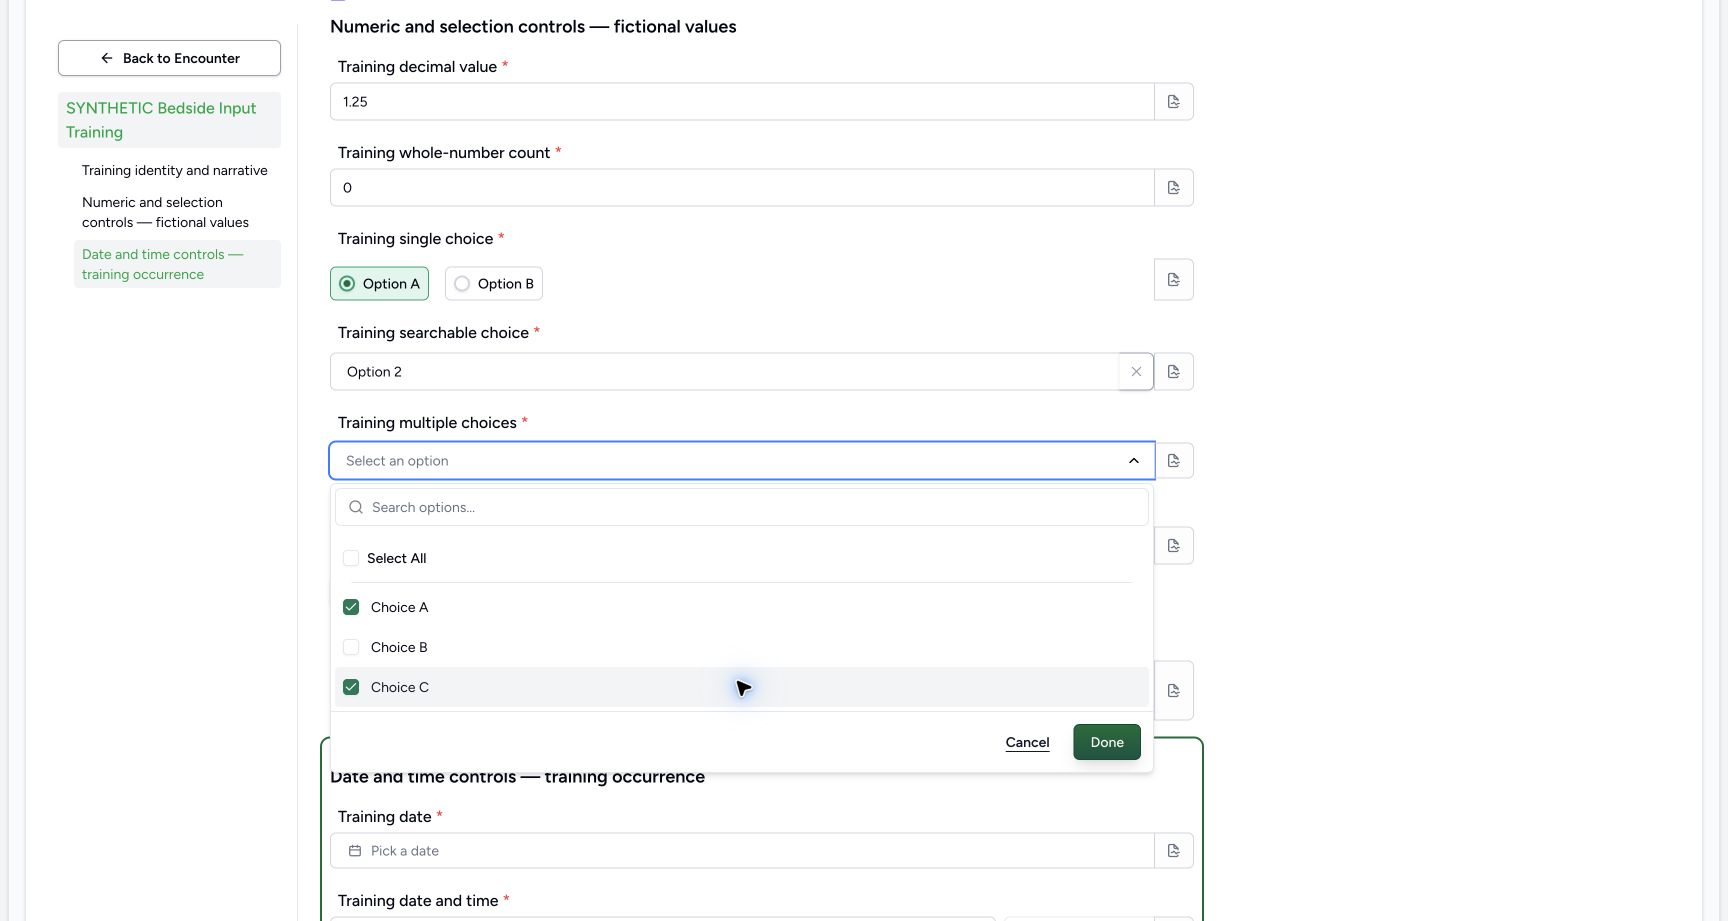Click the Training decimal value input
Screen dimensions: 1728x921
click(742, 102)
